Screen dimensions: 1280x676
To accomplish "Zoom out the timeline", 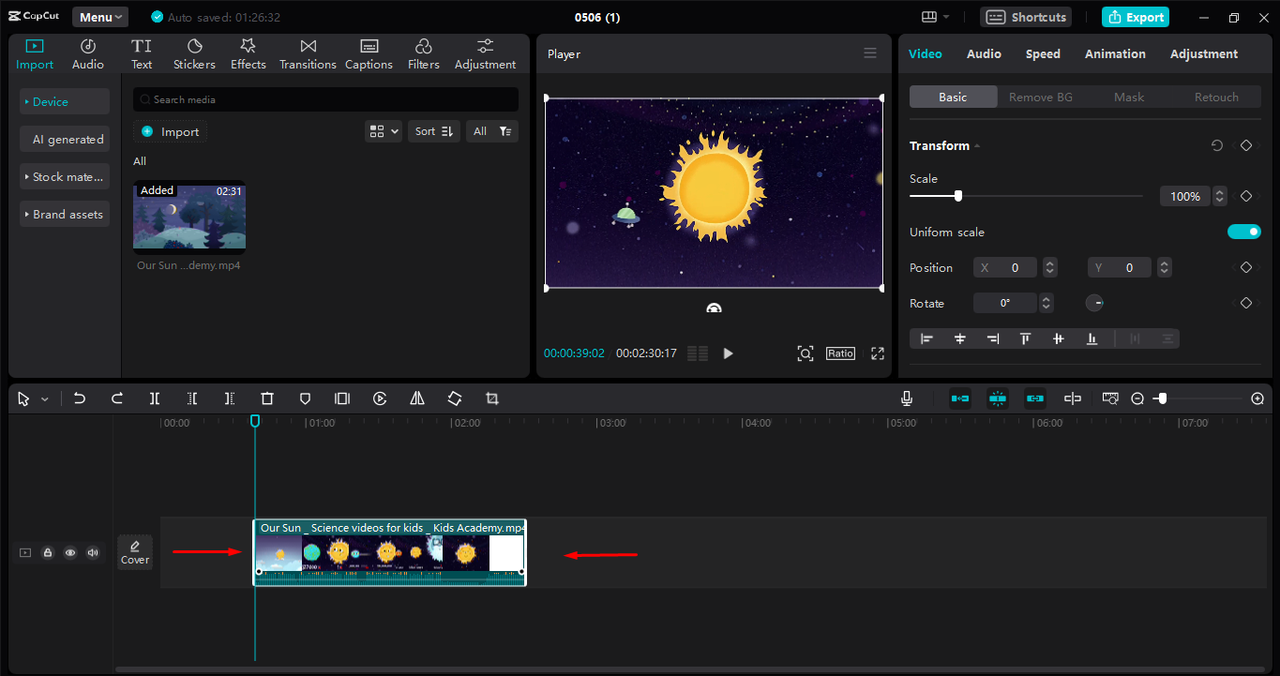I will tap(1137, 399).
